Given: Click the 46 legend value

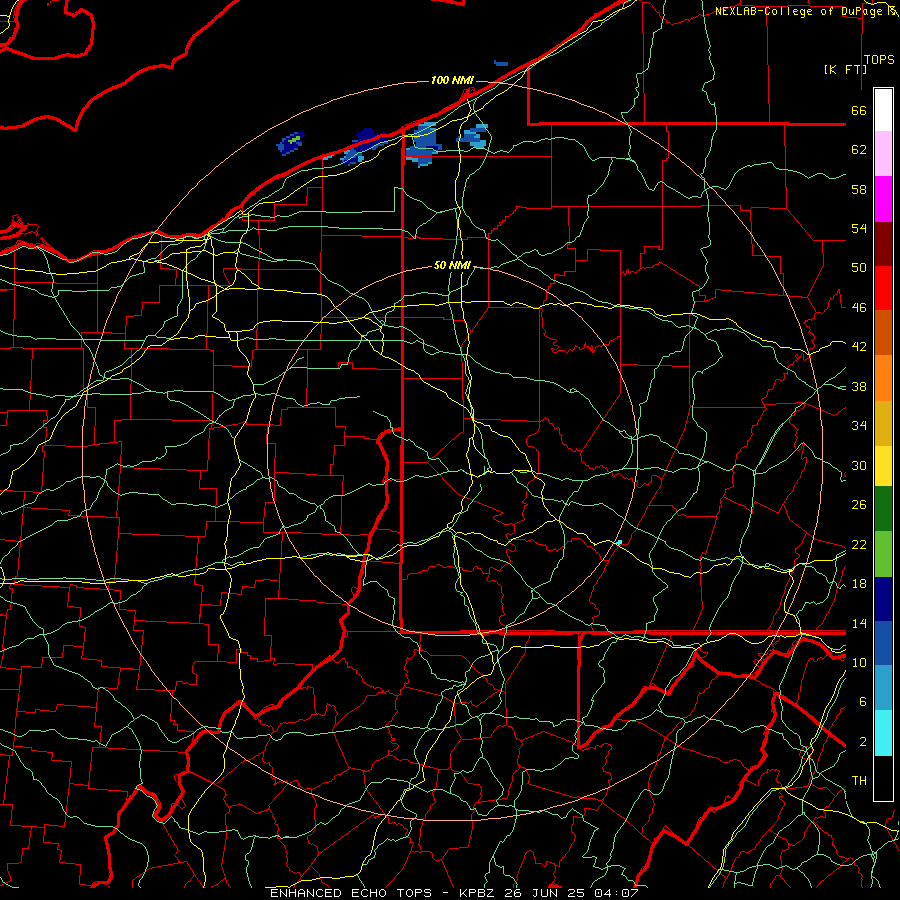Looking at the screenshot, I should (x=859, y=308).
